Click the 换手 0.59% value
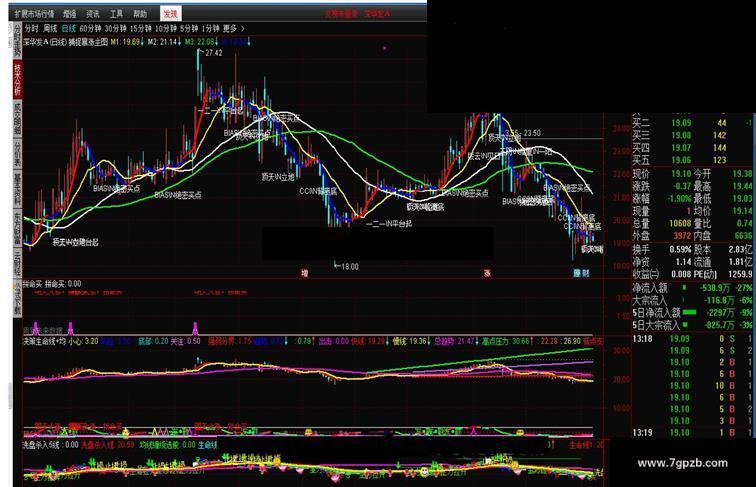The width and height of the screenshot is (756, 487). point(680,250)
